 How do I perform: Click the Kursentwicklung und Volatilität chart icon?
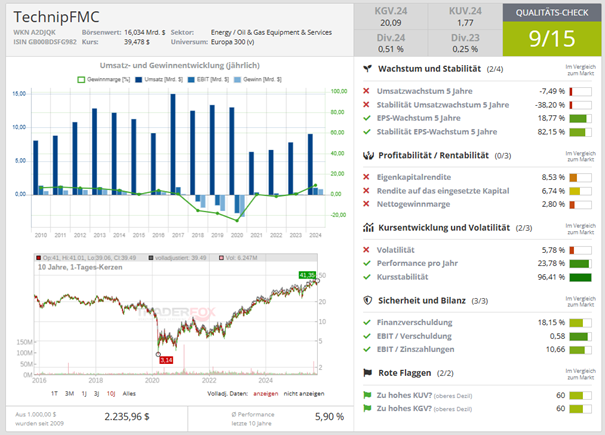tap(369, 228)
